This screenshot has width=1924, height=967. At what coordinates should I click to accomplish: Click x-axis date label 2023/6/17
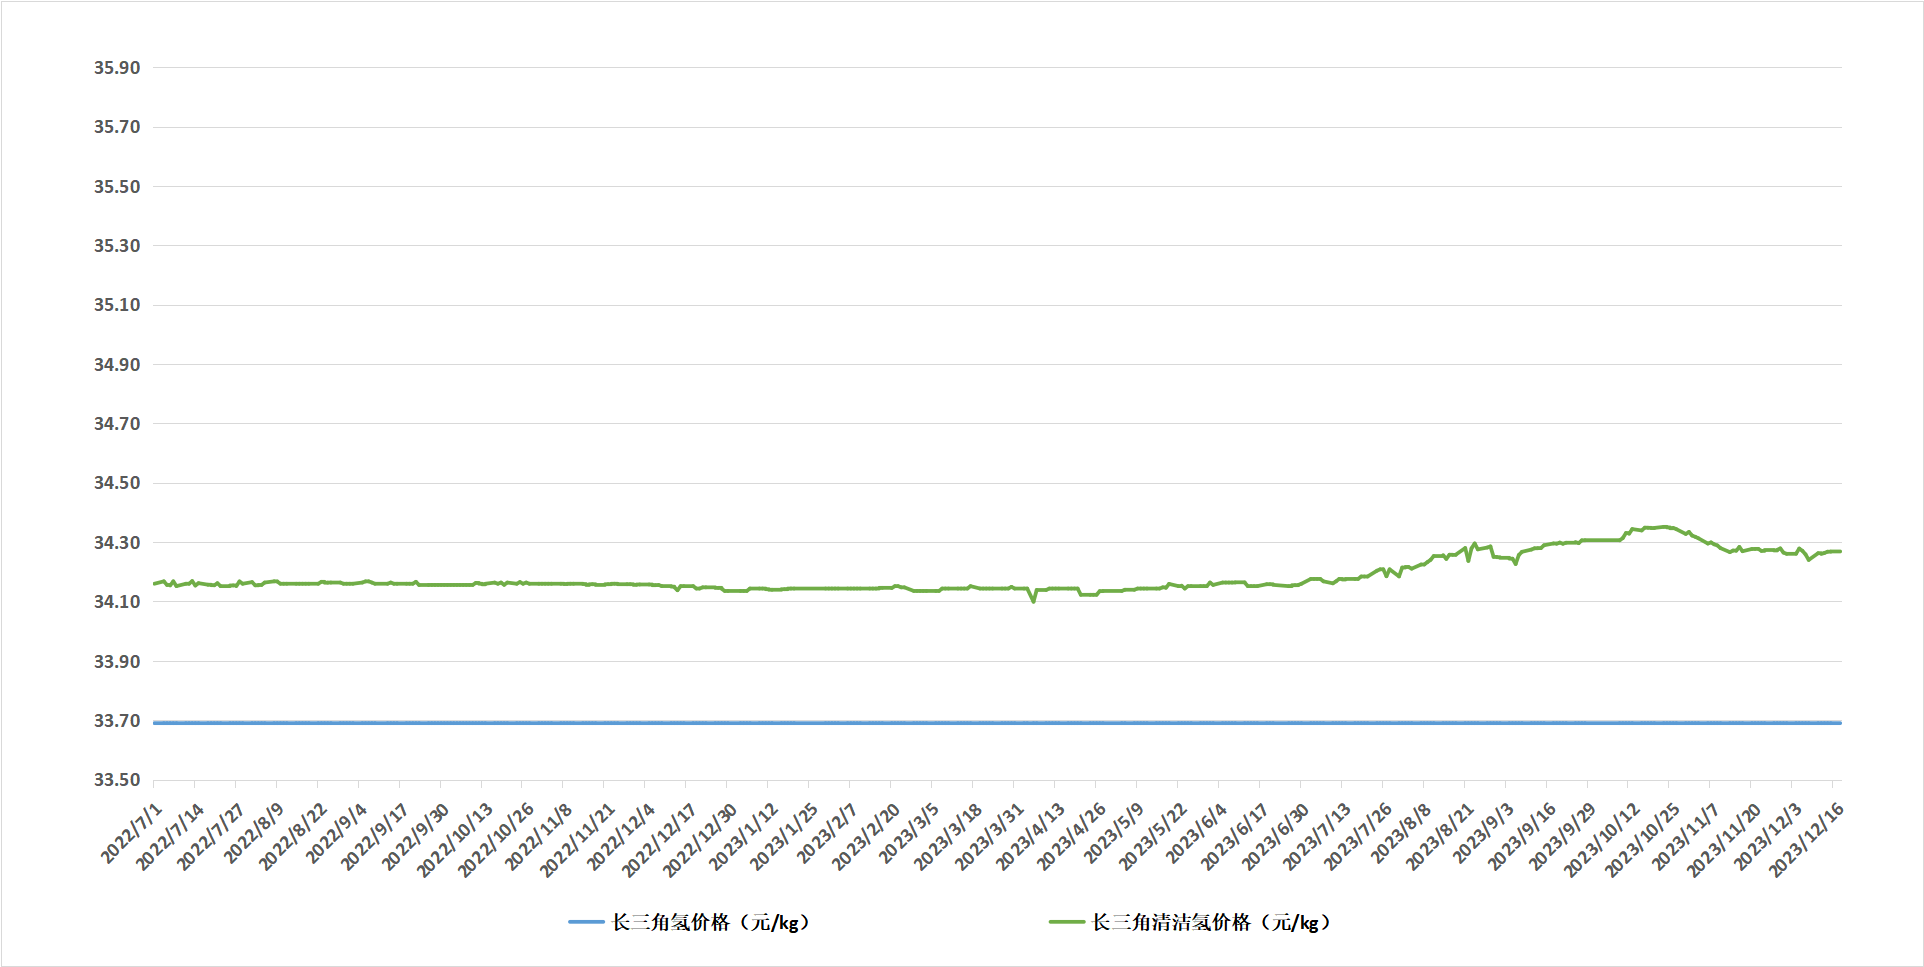(x=1236, y=835)
